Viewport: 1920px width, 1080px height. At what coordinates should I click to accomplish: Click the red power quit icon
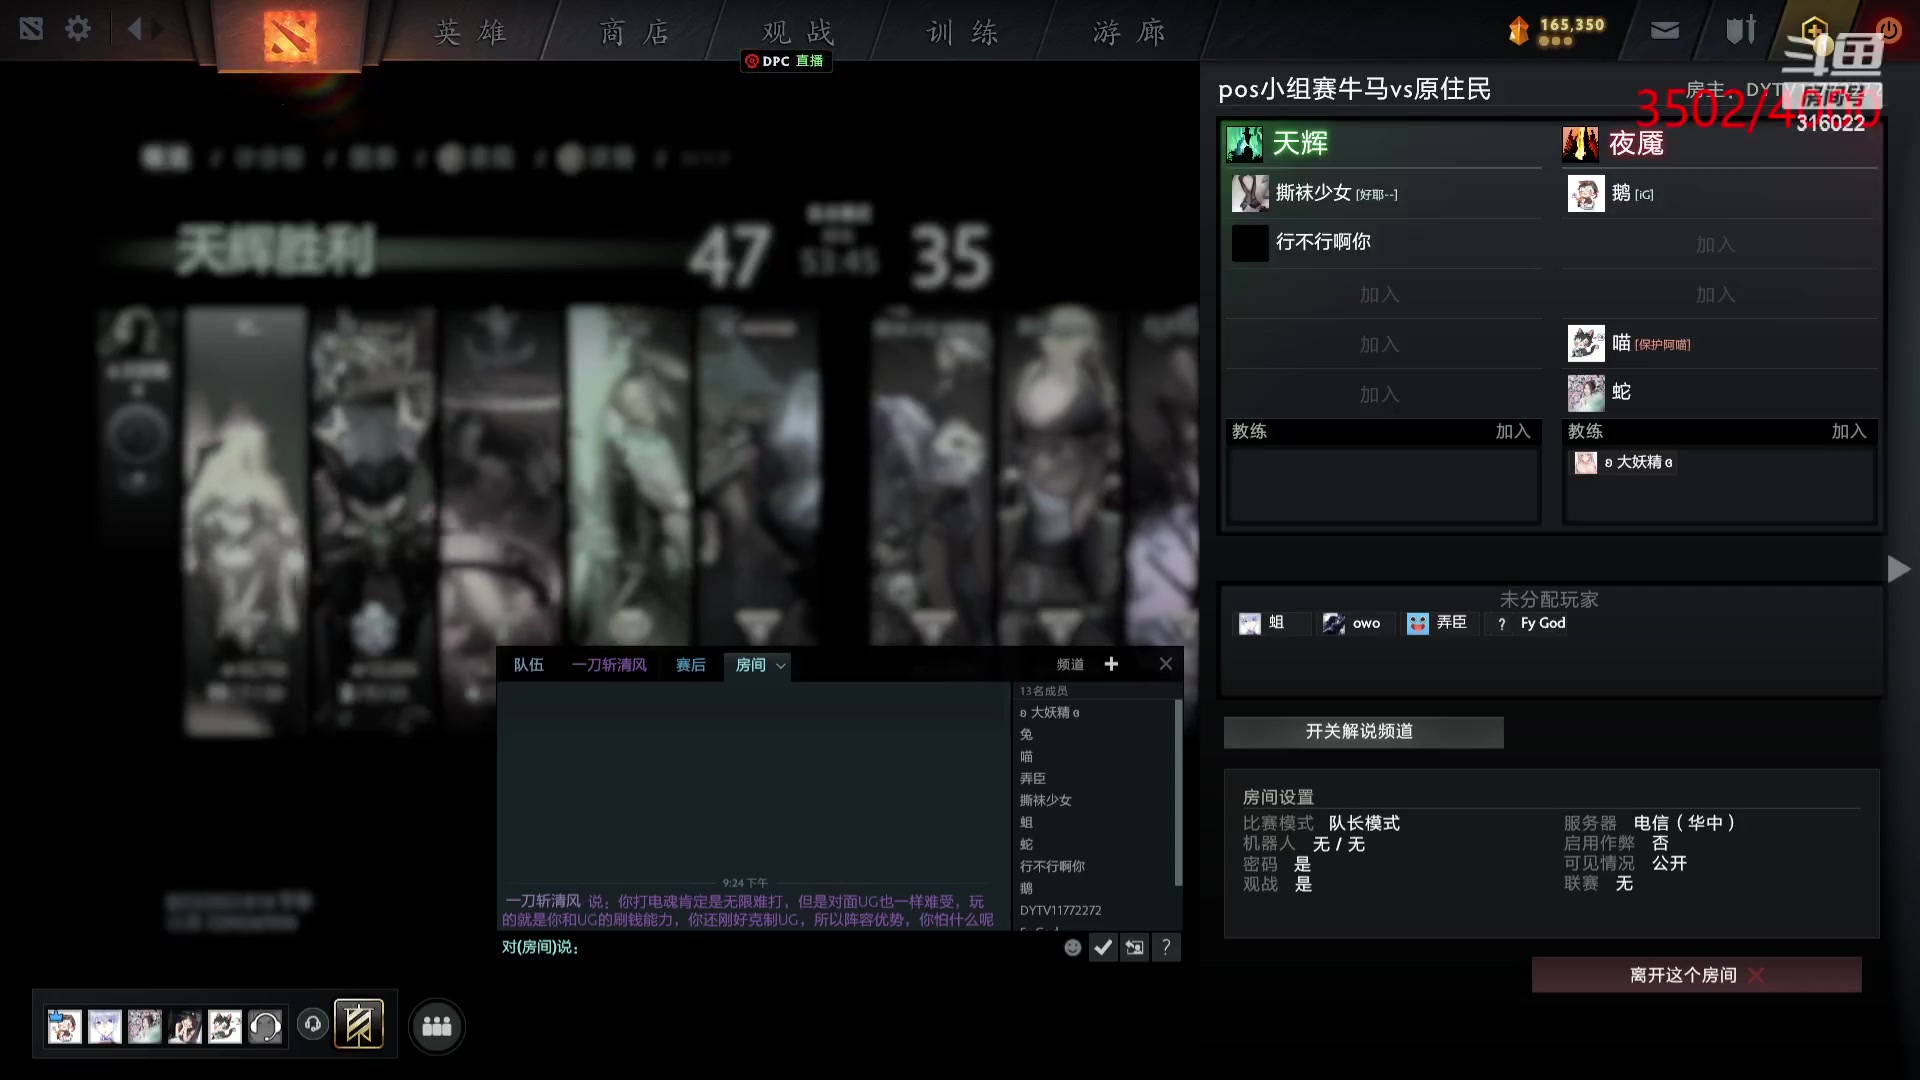[x=1889, y=29]
